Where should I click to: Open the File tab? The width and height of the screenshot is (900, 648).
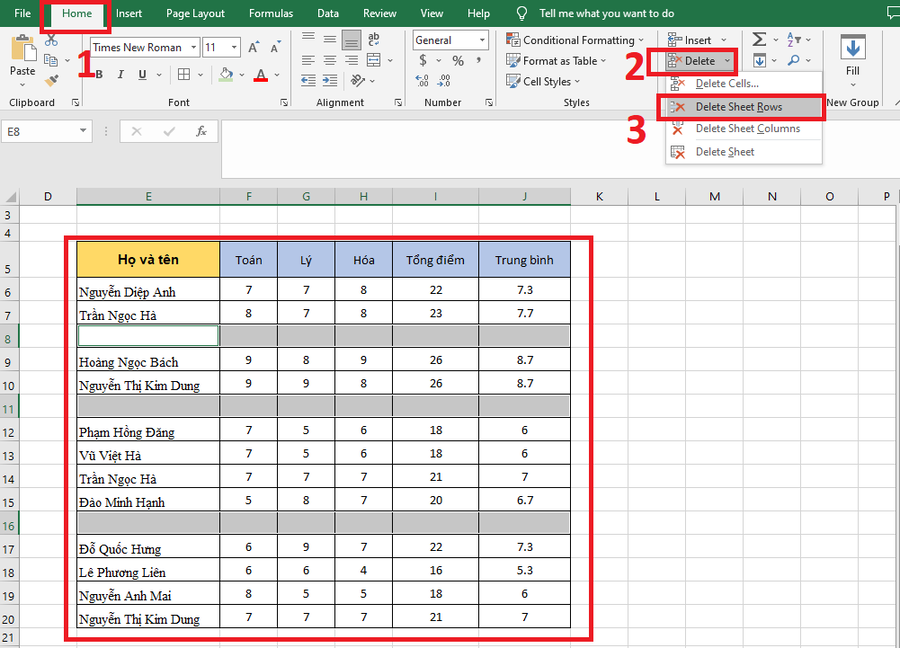tap(22, 13)
